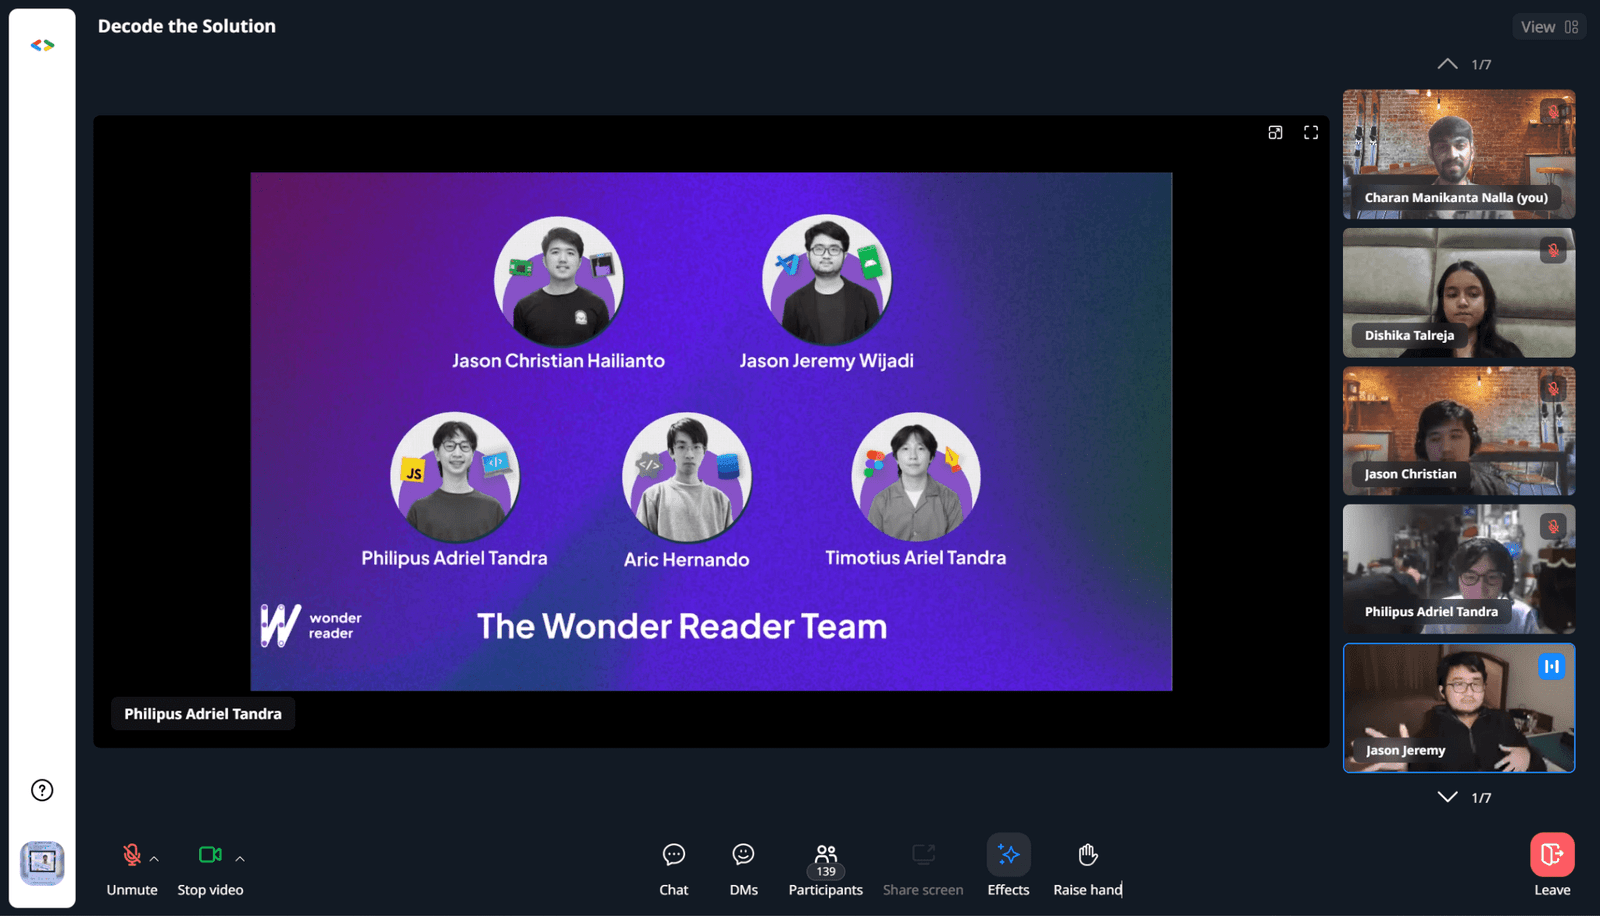
Task: Click the bottom 1/7 page indicator
Action: pos(1481,797)
